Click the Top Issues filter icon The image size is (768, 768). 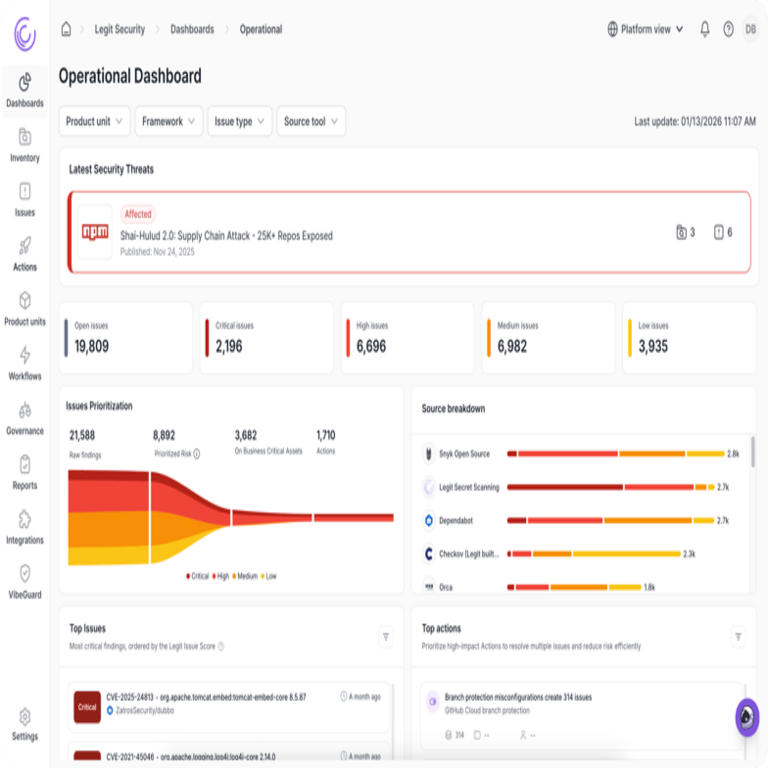385,636
